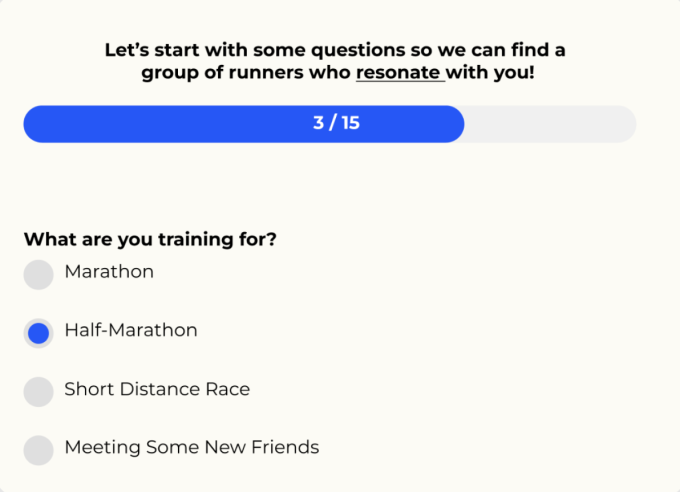Click the "Meeting Some New Friends" label text
Image resolution: width=680 pixels, height=492 pixels.
pos(192,447)
